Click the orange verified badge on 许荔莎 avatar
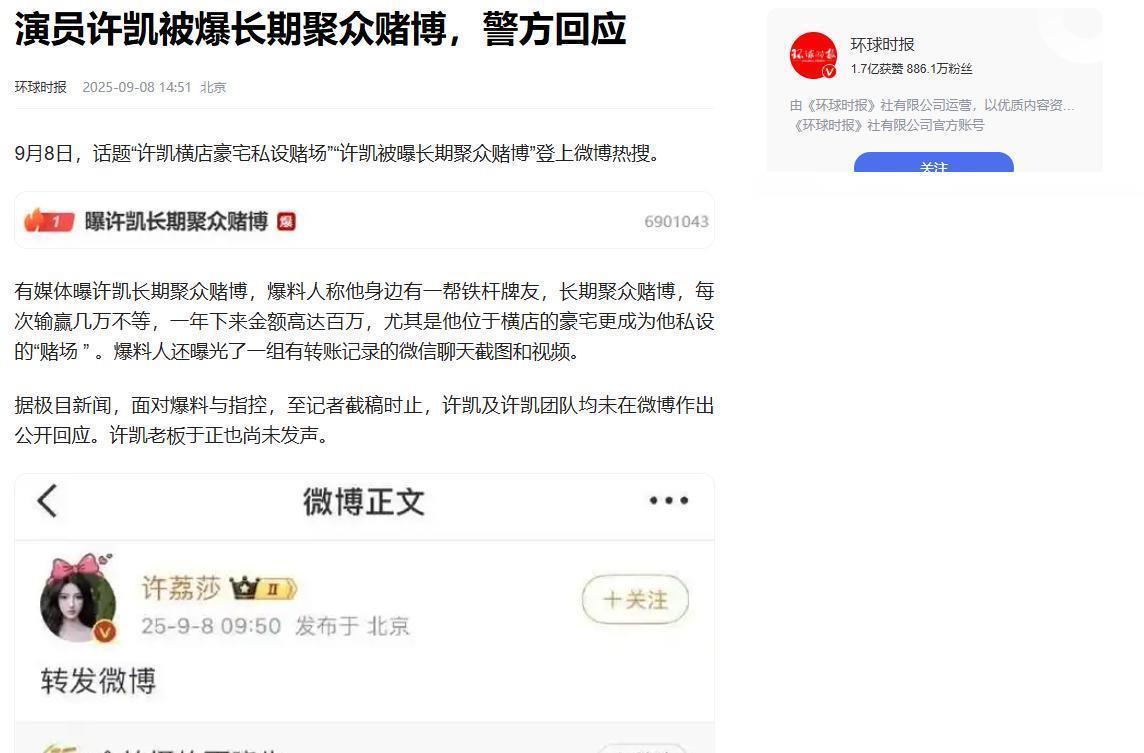Viewport: 1144px width, 753px height. [104, 632]
